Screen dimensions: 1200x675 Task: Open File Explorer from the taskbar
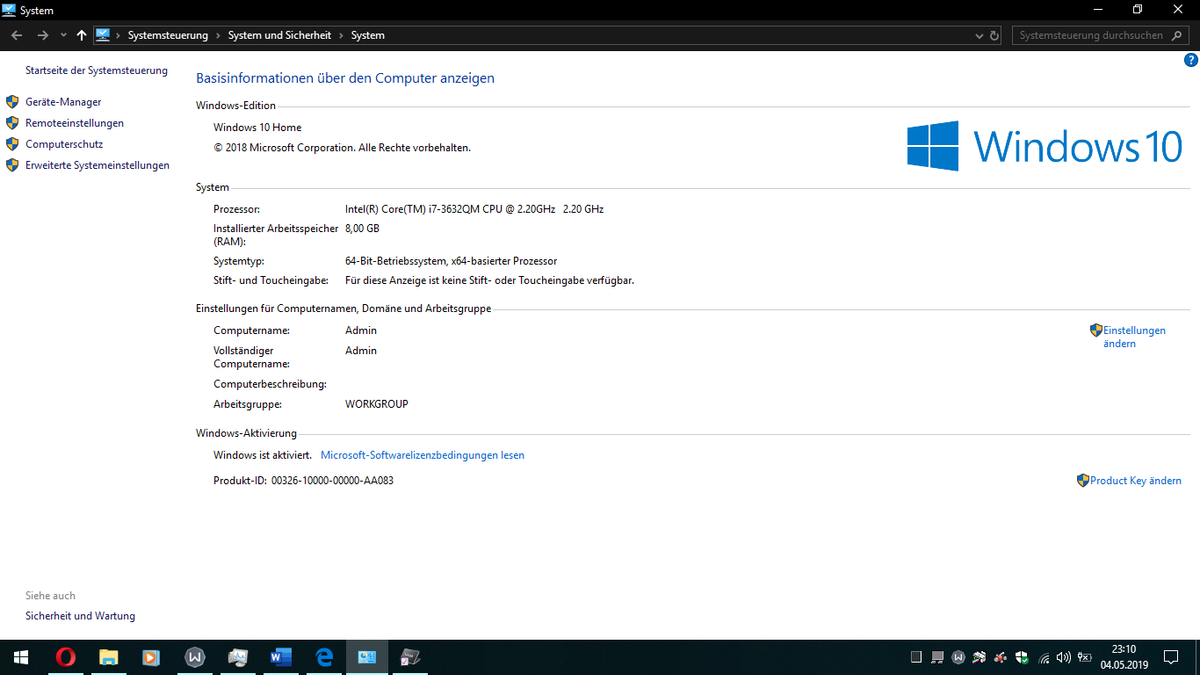[x=108, y=657]
